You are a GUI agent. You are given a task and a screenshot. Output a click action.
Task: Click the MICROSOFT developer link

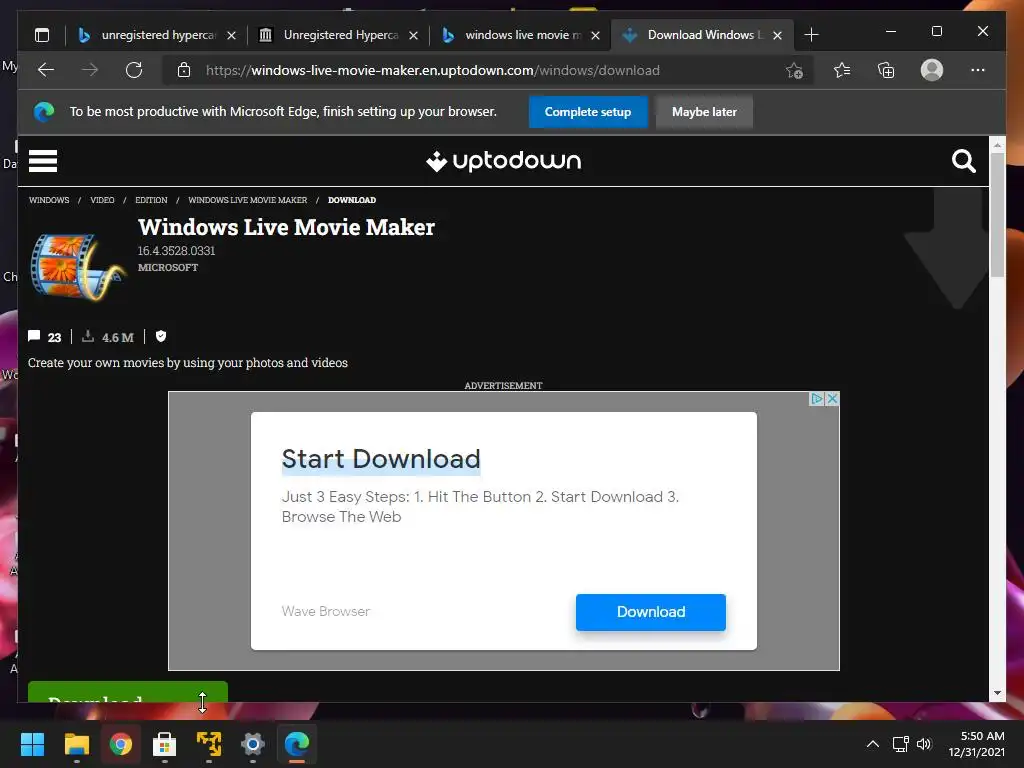pos(168,267)
